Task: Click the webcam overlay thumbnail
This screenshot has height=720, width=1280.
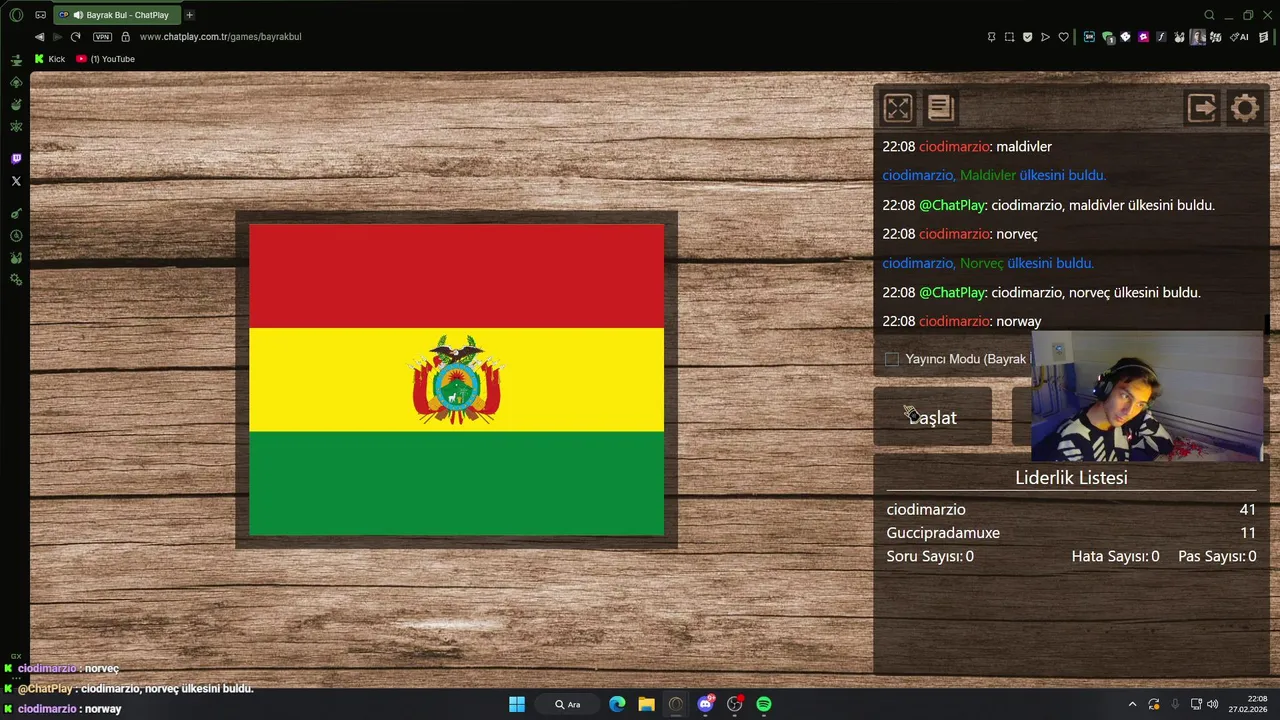Action: point(1147,396)
